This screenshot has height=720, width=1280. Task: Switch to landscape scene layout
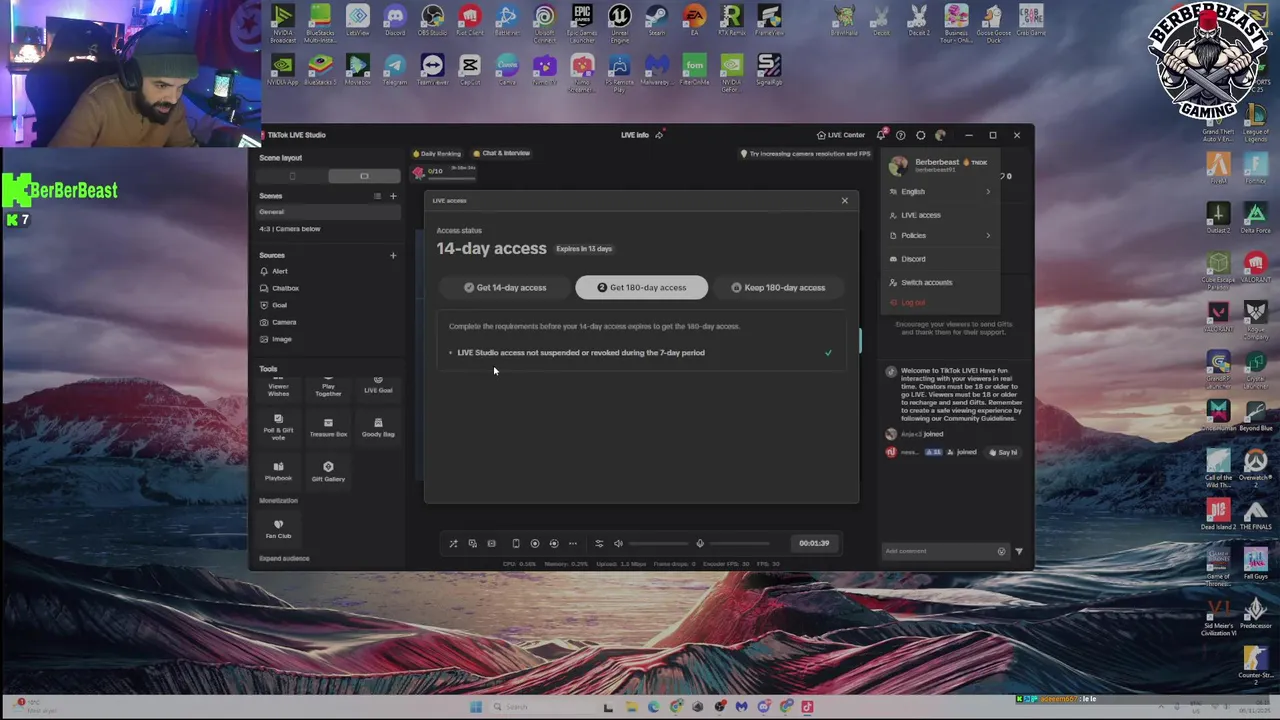[x=364, y=176]
